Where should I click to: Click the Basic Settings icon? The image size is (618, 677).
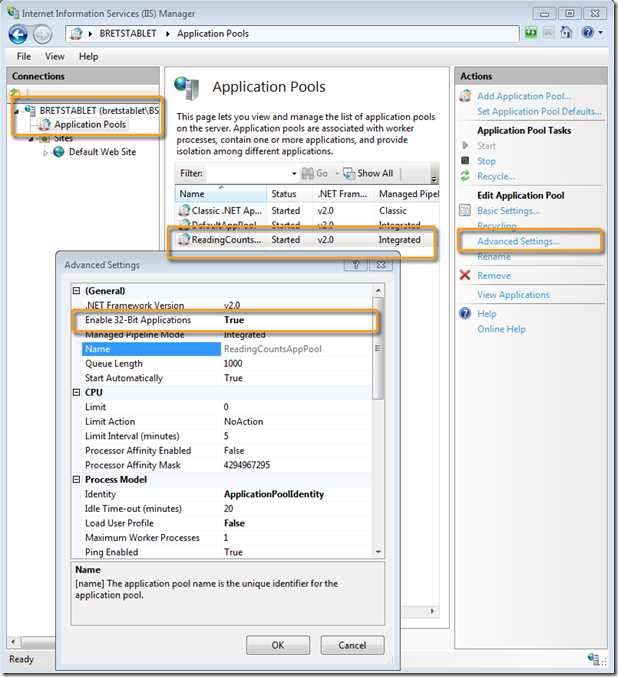465,211
